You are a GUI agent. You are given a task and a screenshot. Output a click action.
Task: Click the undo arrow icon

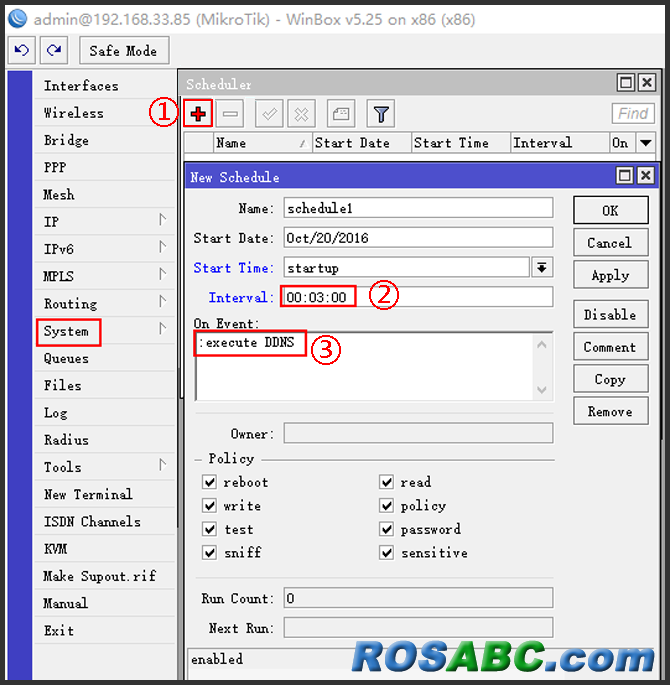pos(21,50)
